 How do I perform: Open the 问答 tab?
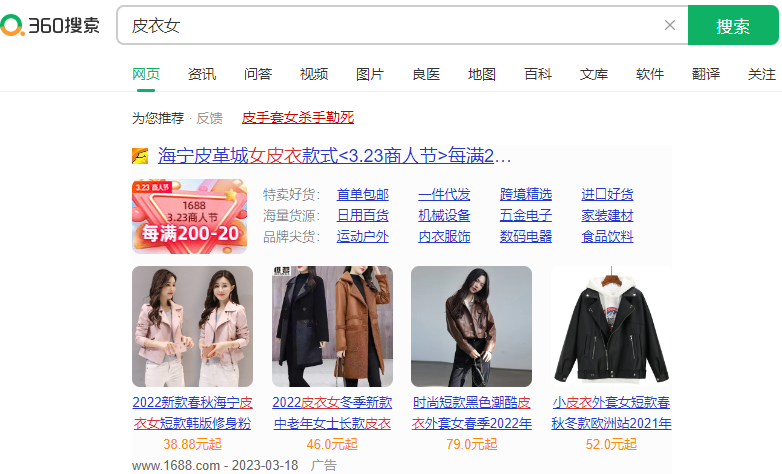(x=258, y=74)
